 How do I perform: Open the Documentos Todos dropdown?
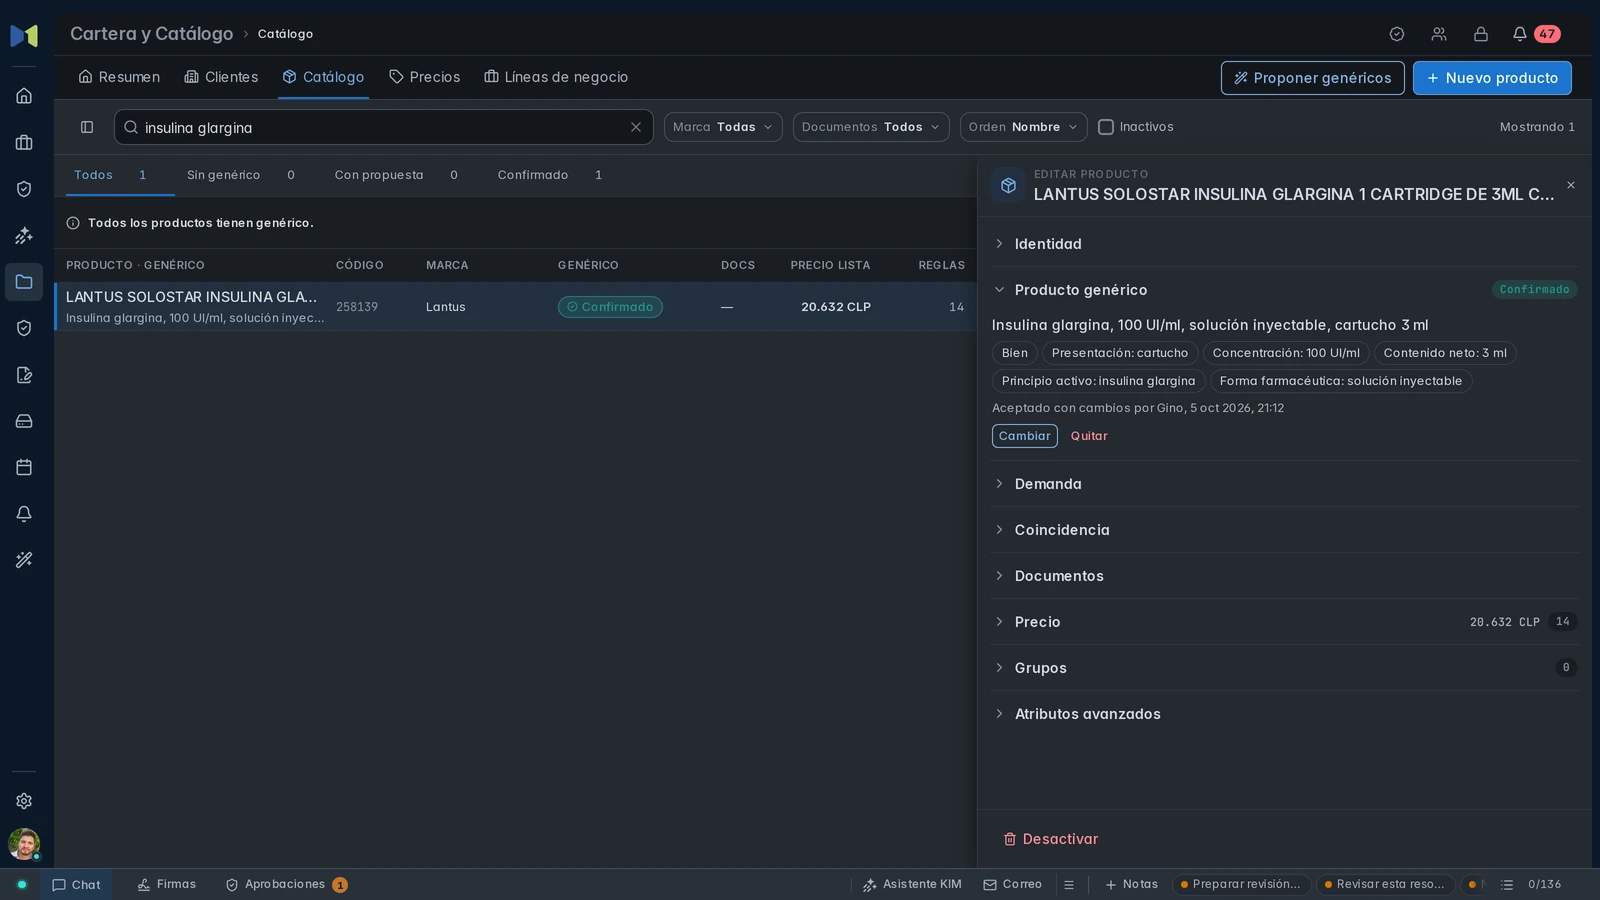pyautogui.click(x=871, y=127)
